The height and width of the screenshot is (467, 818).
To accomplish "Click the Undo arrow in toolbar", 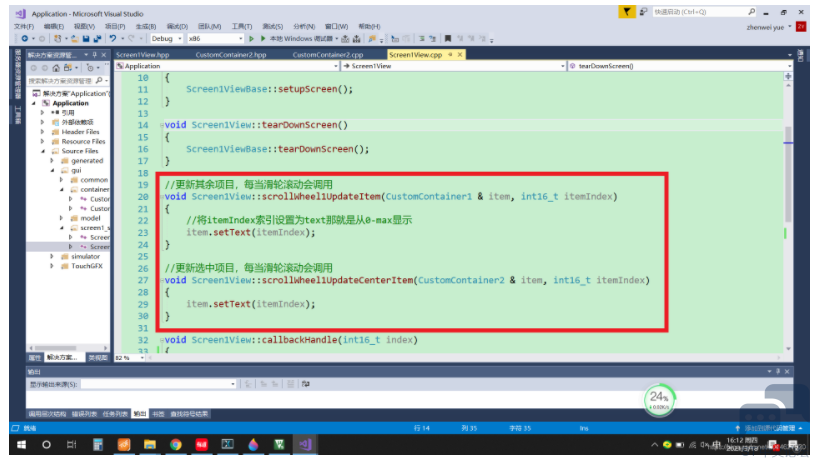I will tap(113, 38).
